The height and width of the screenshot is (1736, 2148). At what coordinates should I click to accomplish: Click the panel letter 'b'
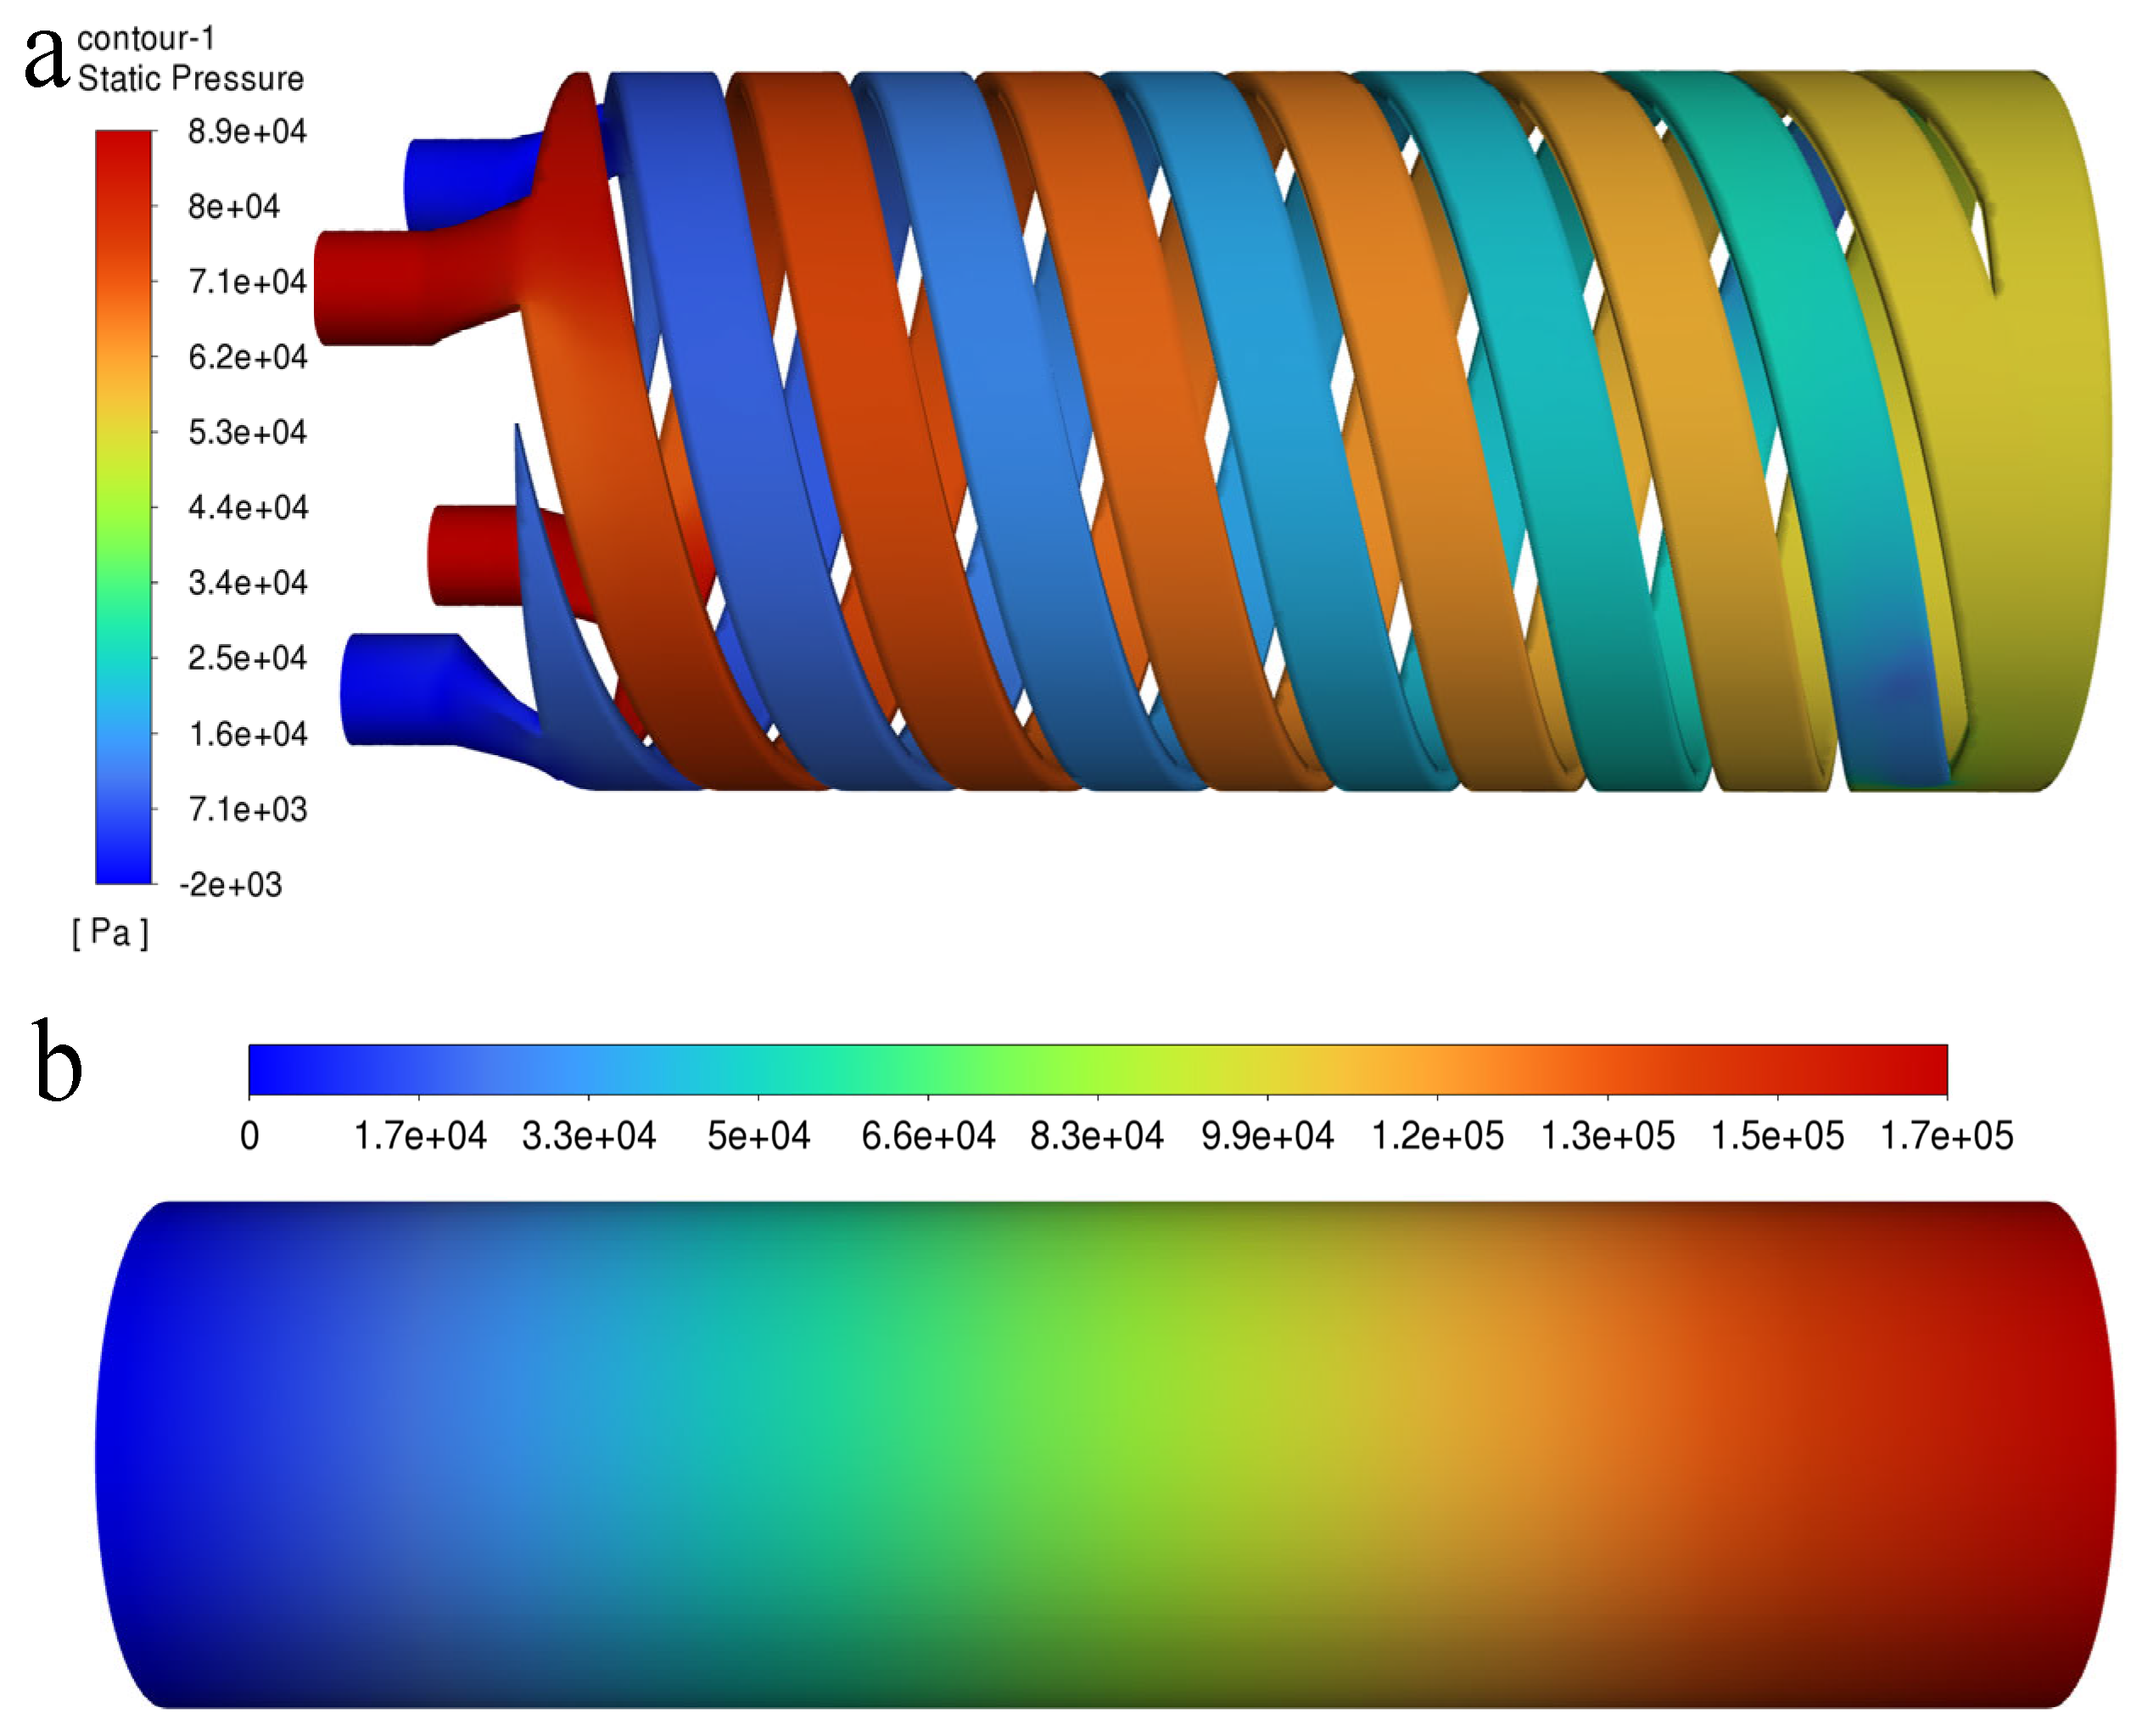(56, 1061)
